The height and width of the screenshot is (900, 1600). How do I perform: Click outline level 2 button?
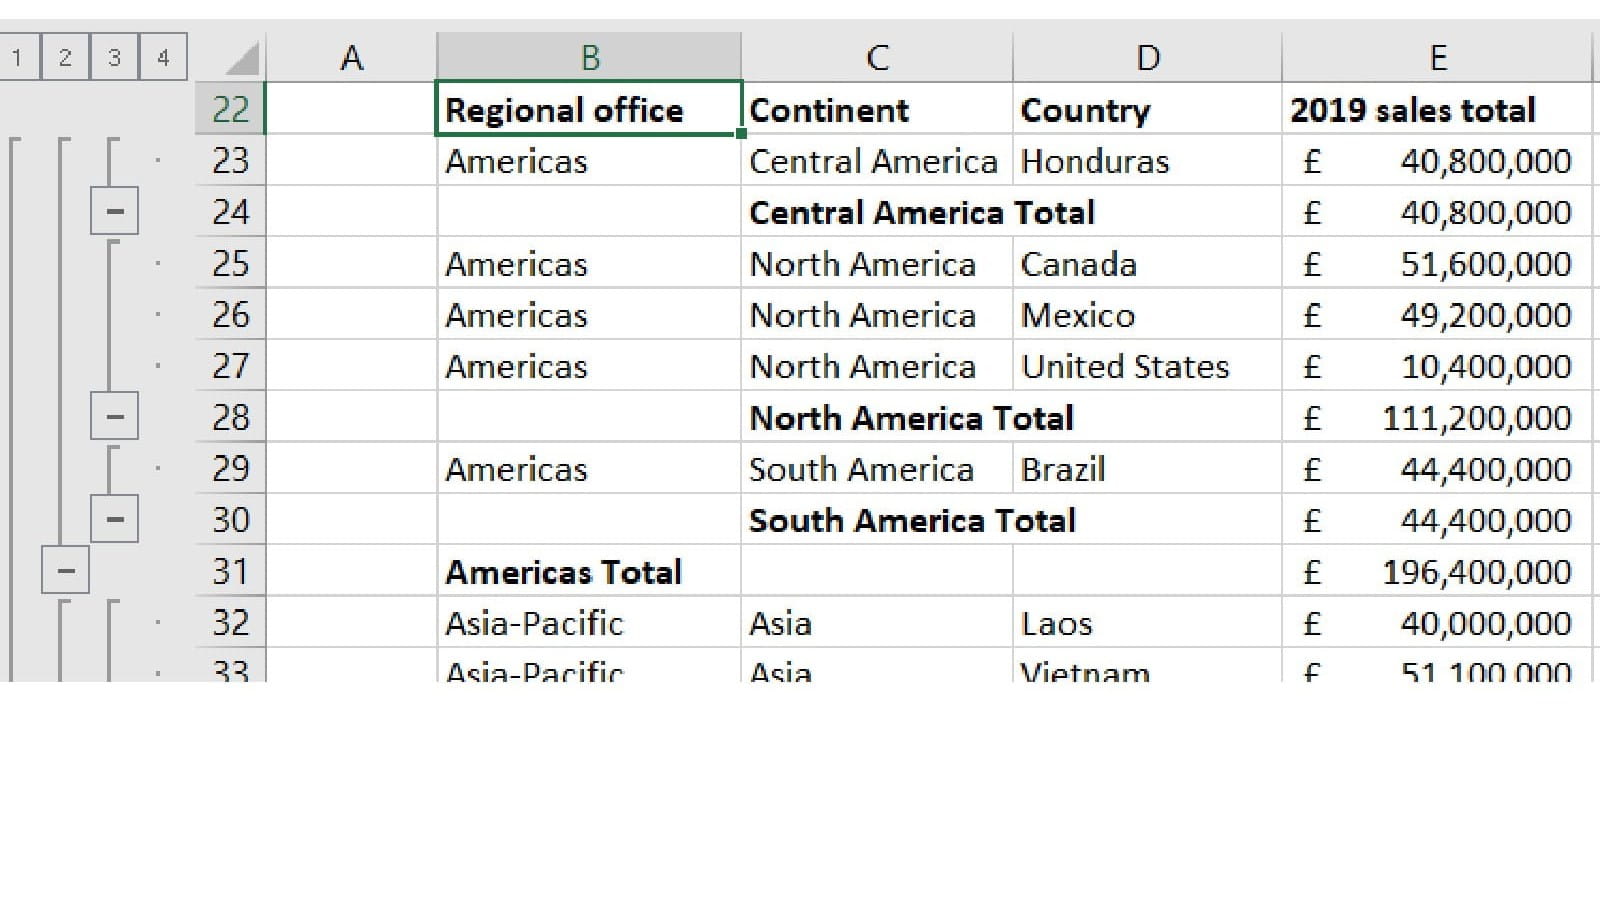[x=65, y=57]
